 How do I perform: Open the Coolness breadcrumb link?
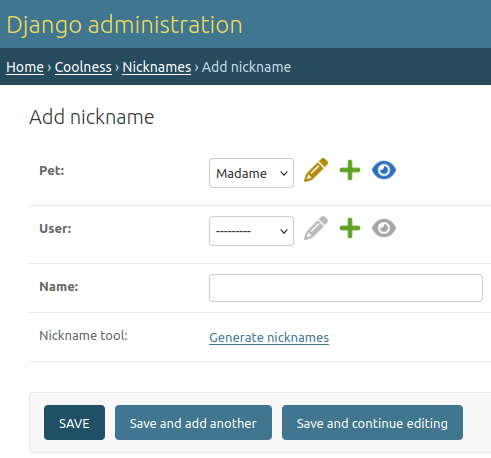point(83,67)
